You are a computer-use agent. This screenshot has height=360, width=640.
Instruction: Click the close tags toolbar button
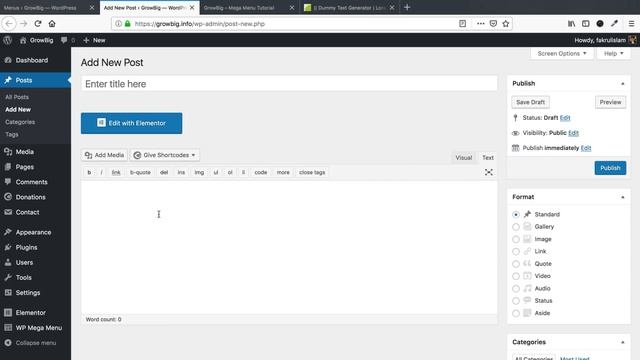coord(312,172)
